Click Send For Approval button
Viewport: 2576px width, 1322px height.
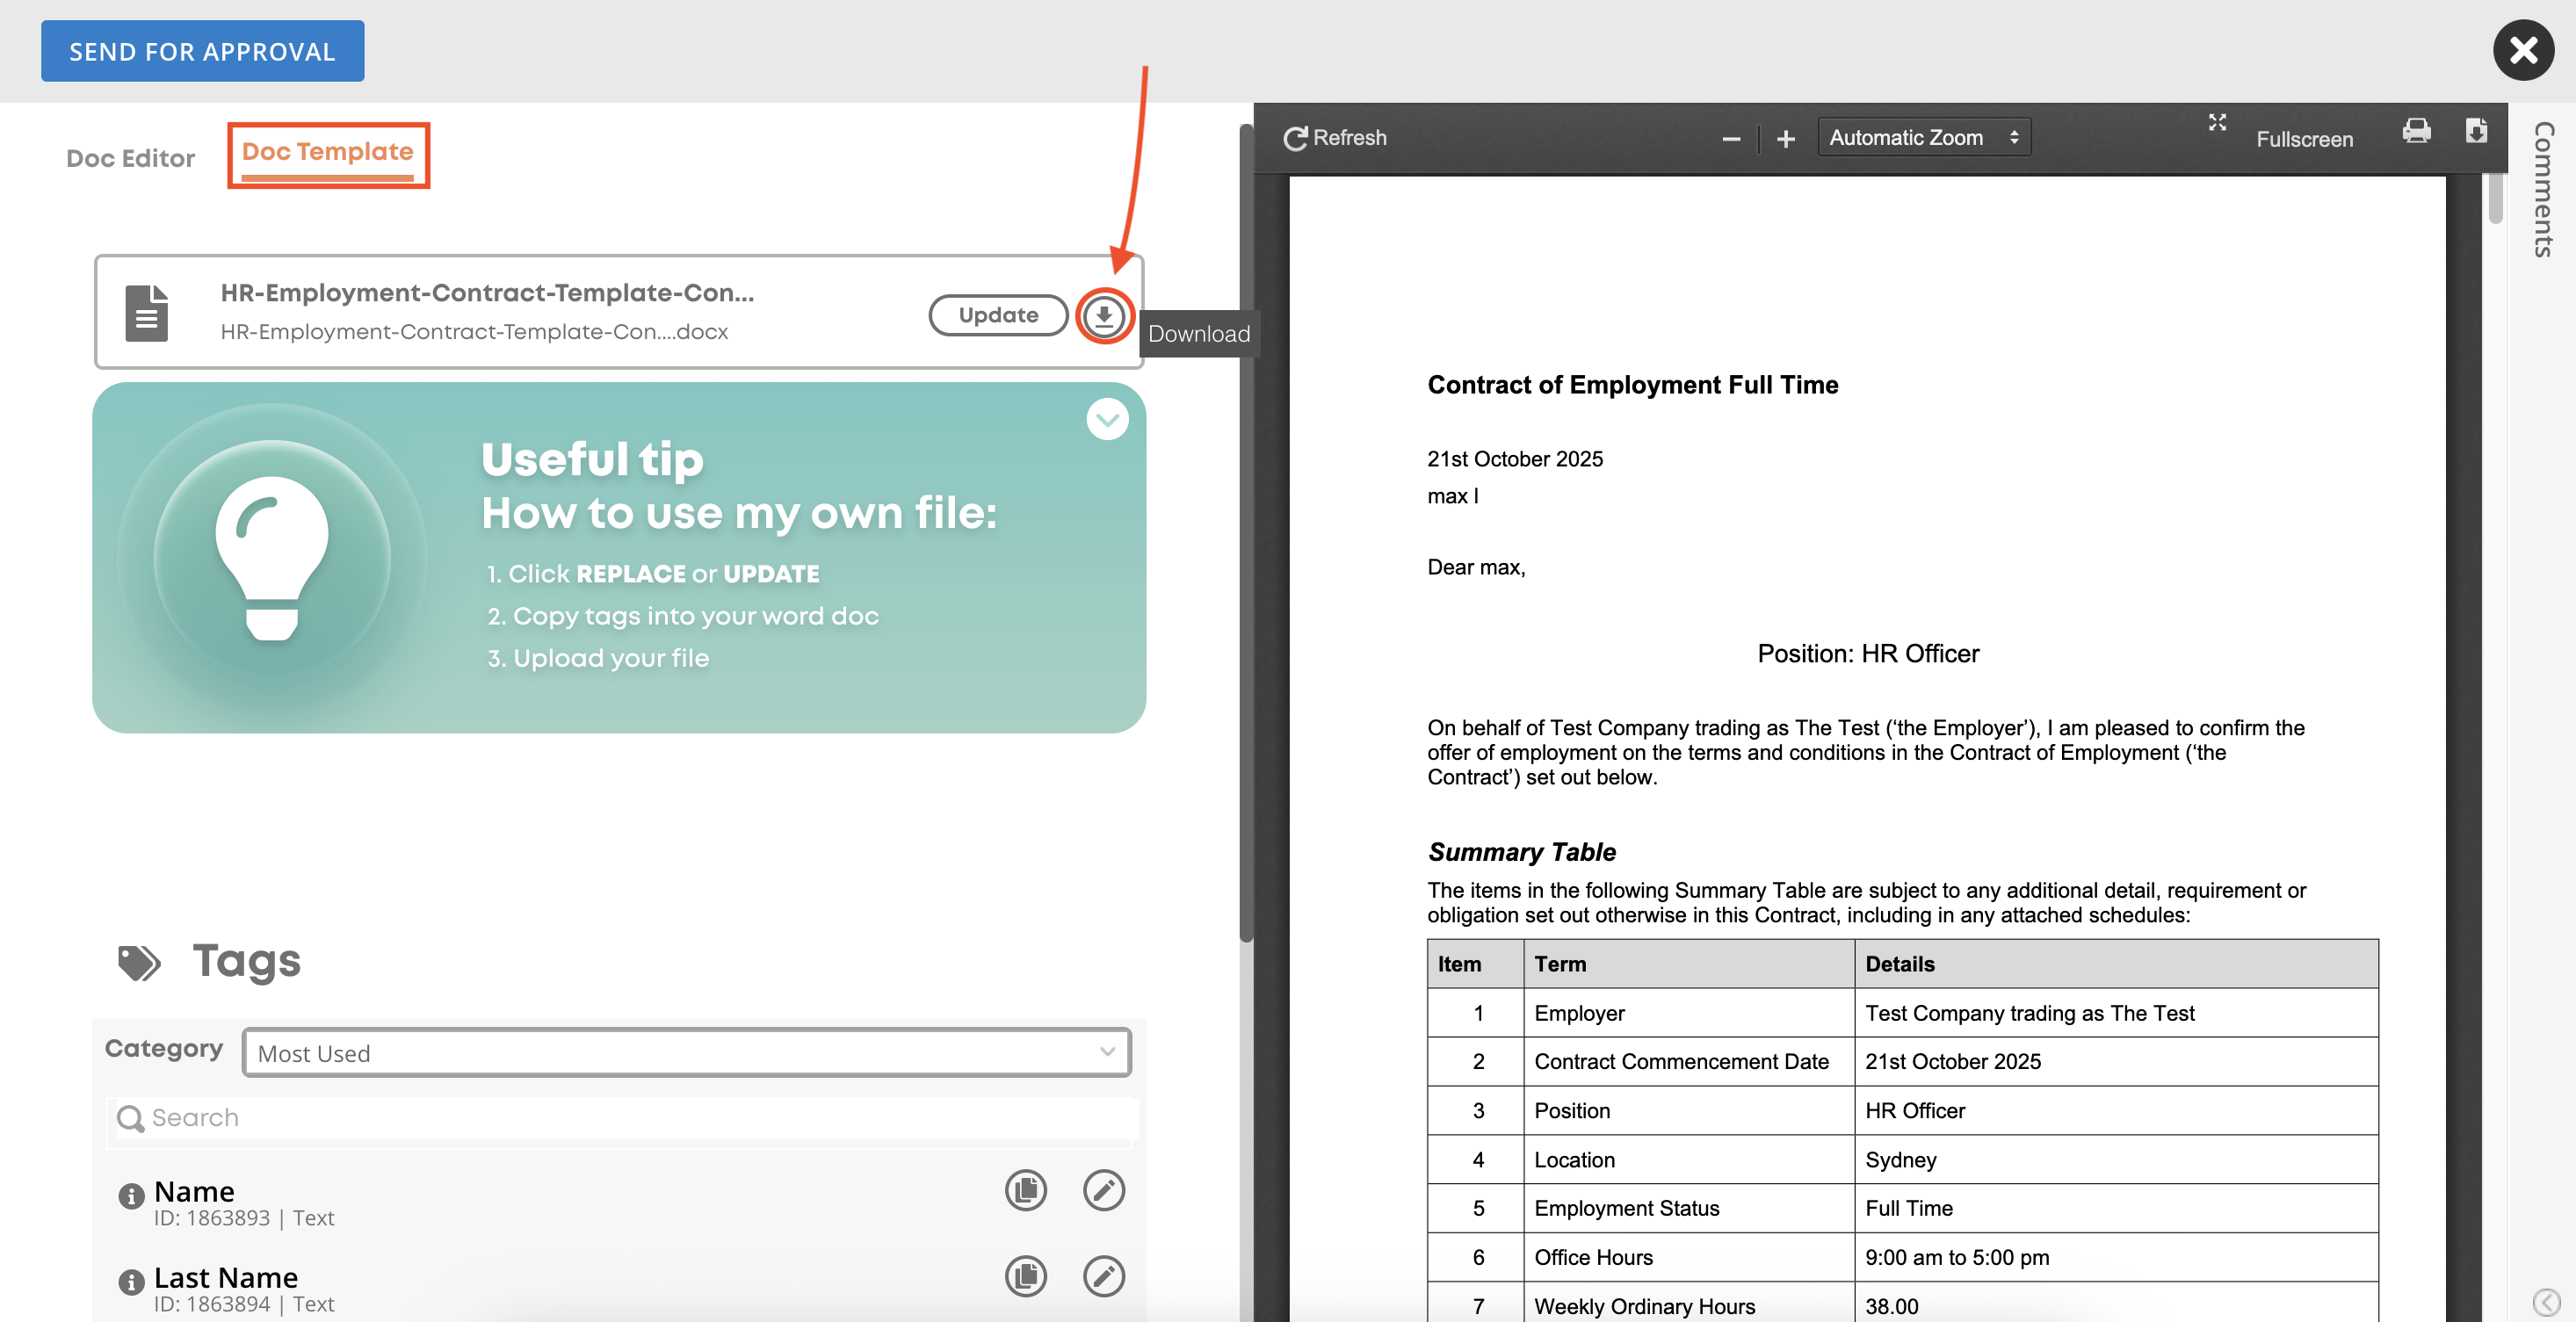click(202, 51)
